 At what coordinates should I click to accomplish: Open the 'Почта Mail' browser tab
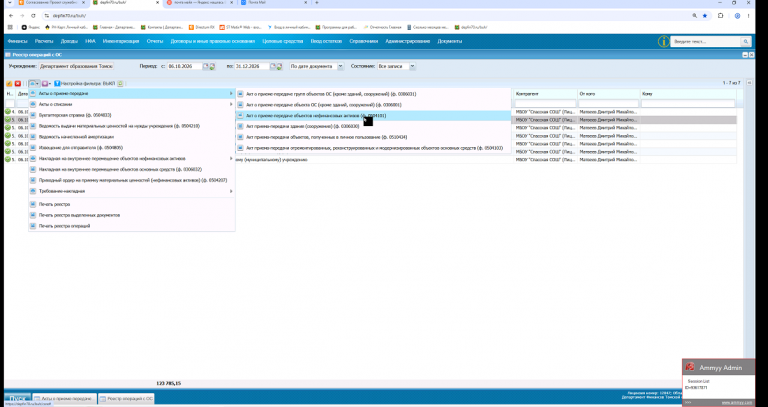[272, 3]
